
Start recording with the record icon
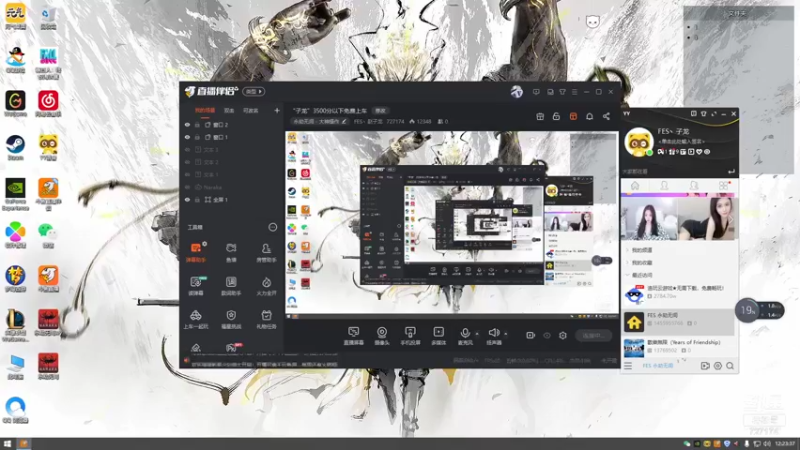pyautogui.click(x=530, y=335)
